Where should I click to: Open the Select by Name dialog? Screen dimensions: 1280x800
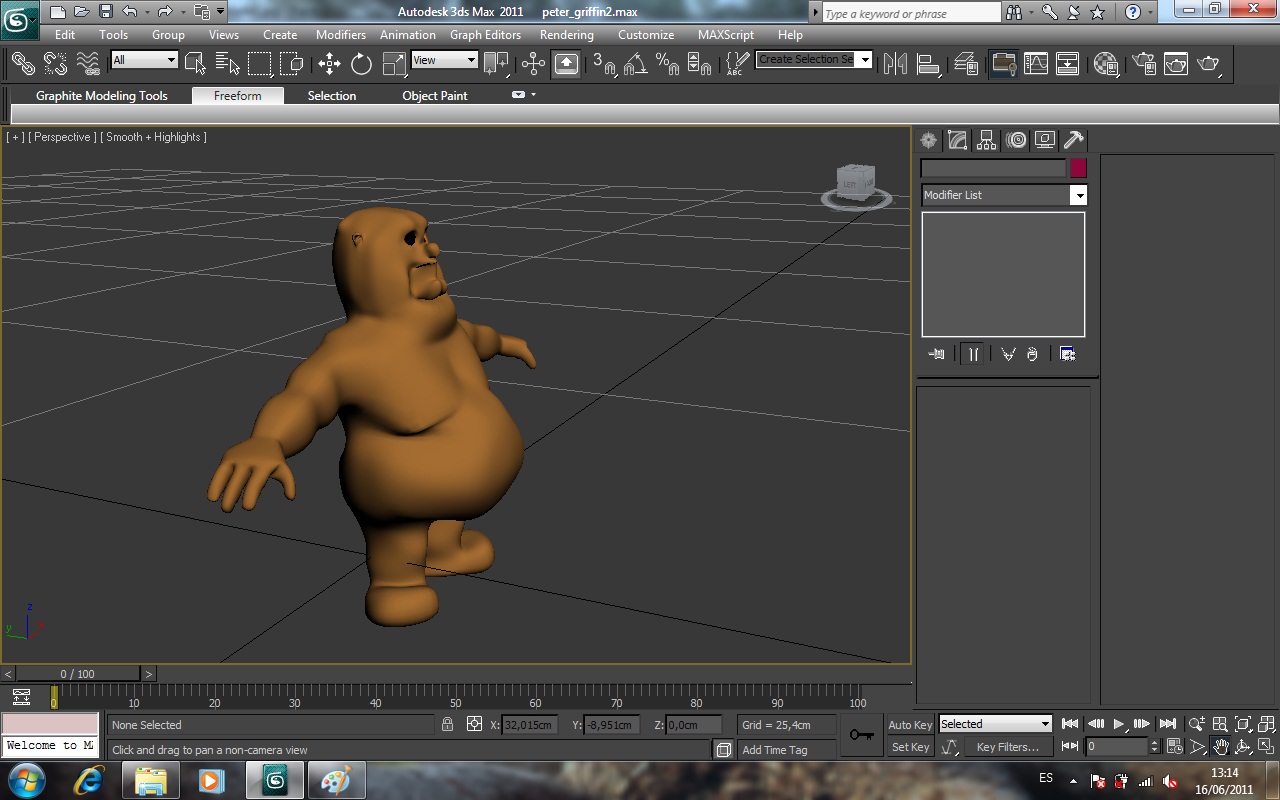coord(228,63)
